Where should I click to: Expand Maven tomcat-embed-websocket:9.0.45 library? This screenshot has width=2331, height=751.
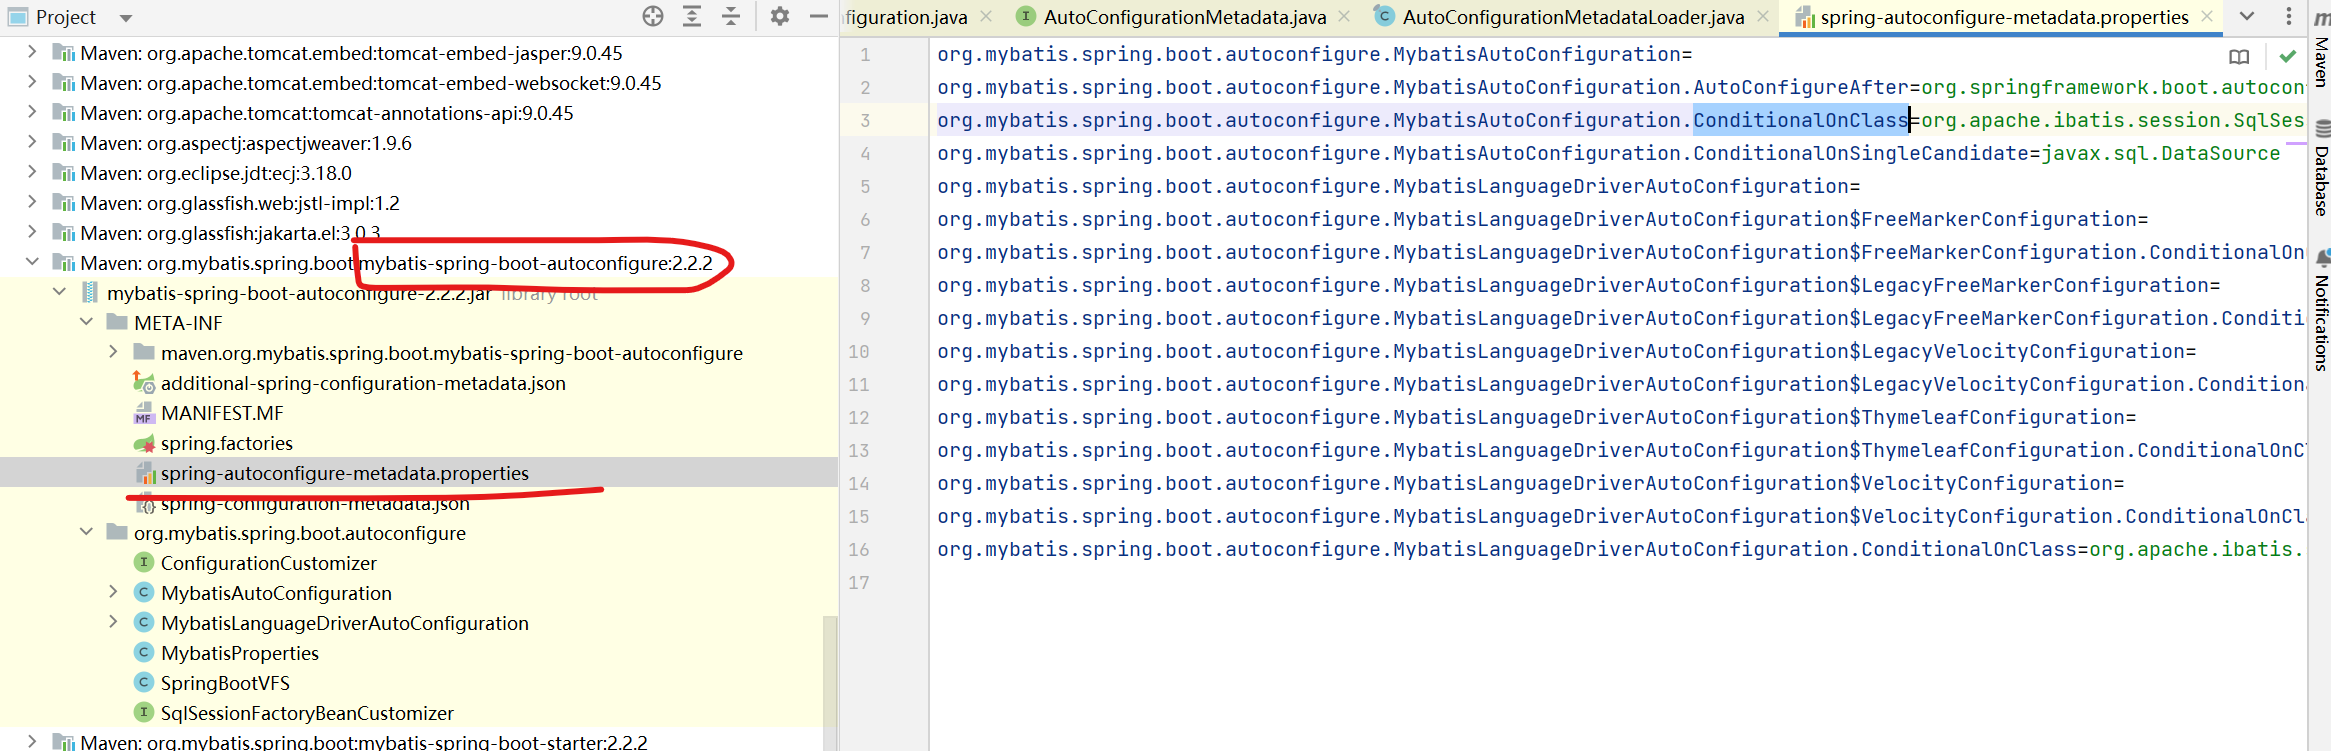coord(32,81)
